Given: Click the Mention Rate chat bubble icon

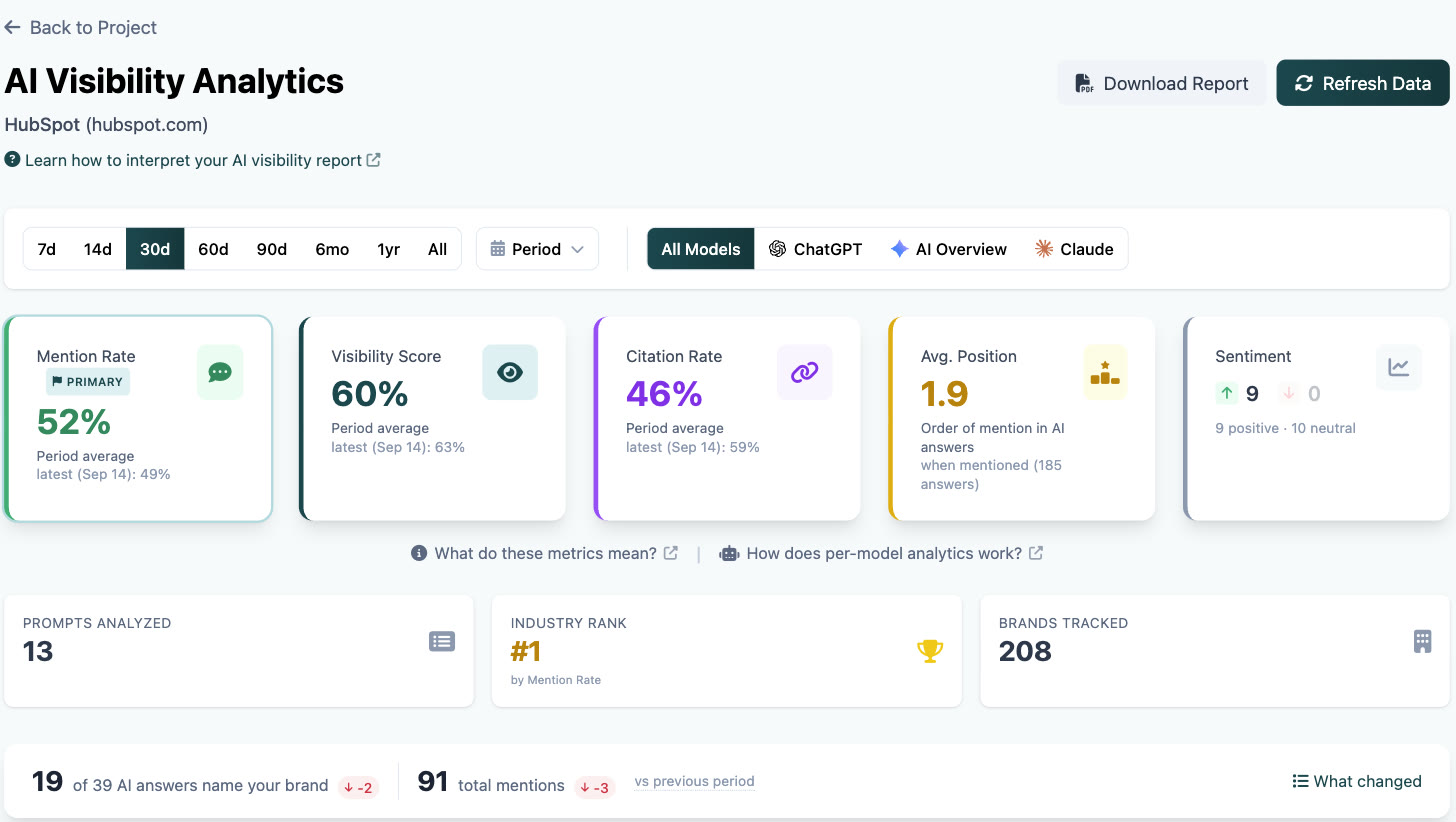Looking at the screenshot, I should pyautogui.click(x=220, y=372).
